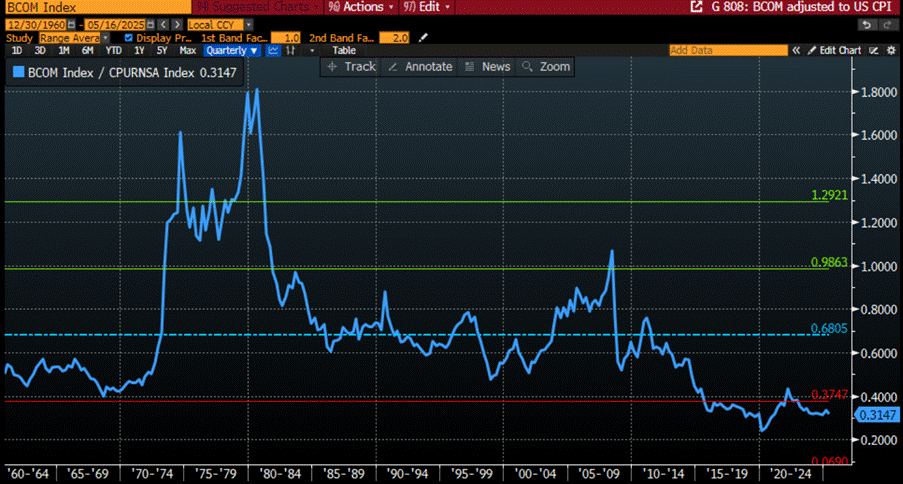
Task: Click the 1.2921 upper band label
Action: pyautogui.click(x=829, y=195)
